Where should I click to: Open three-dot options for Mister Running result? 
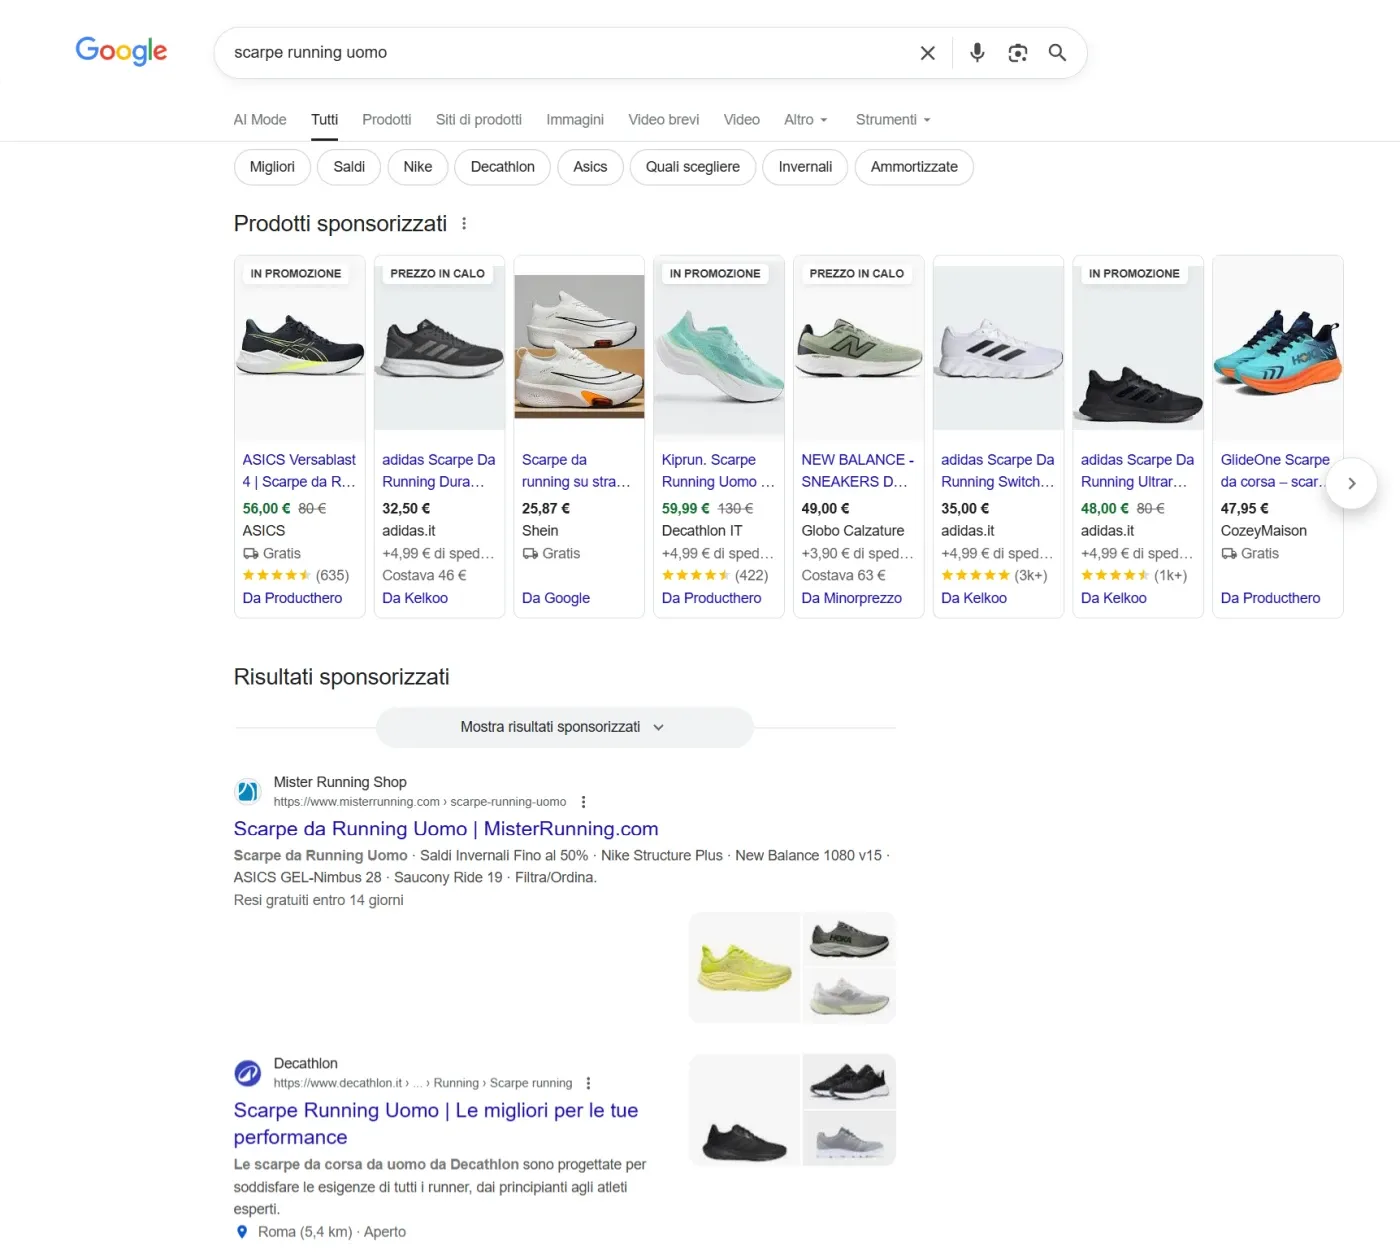click(x=584, y=802)
